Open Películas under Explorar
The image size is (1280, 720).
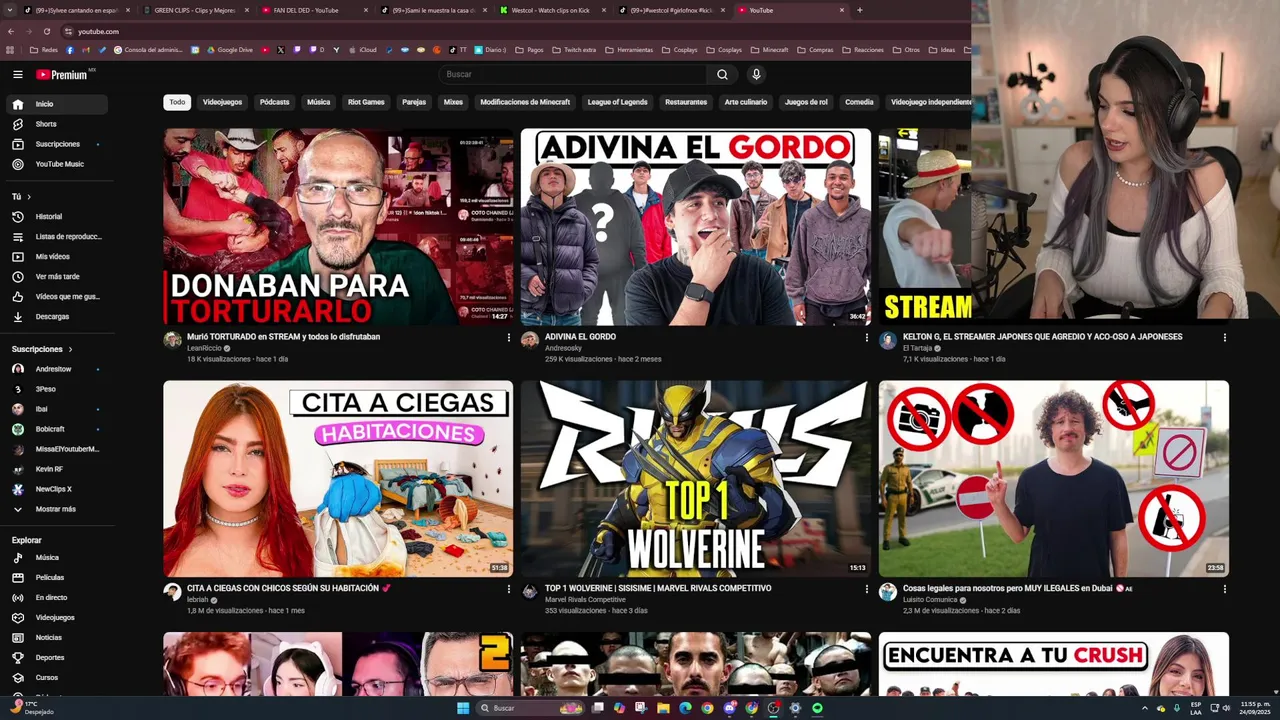tap(57, 577)
